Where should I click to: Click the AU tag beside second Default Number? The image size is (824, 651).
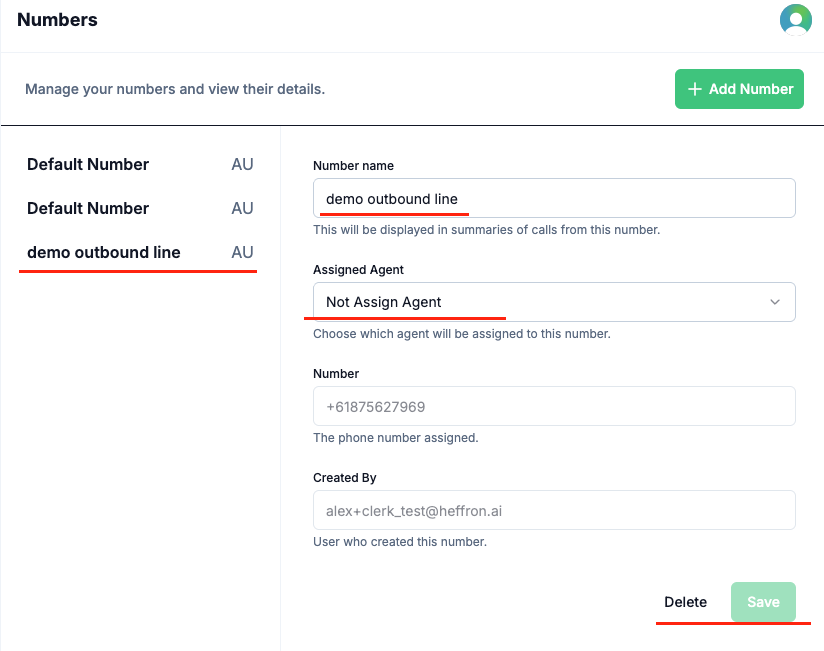tap(242, 209)
